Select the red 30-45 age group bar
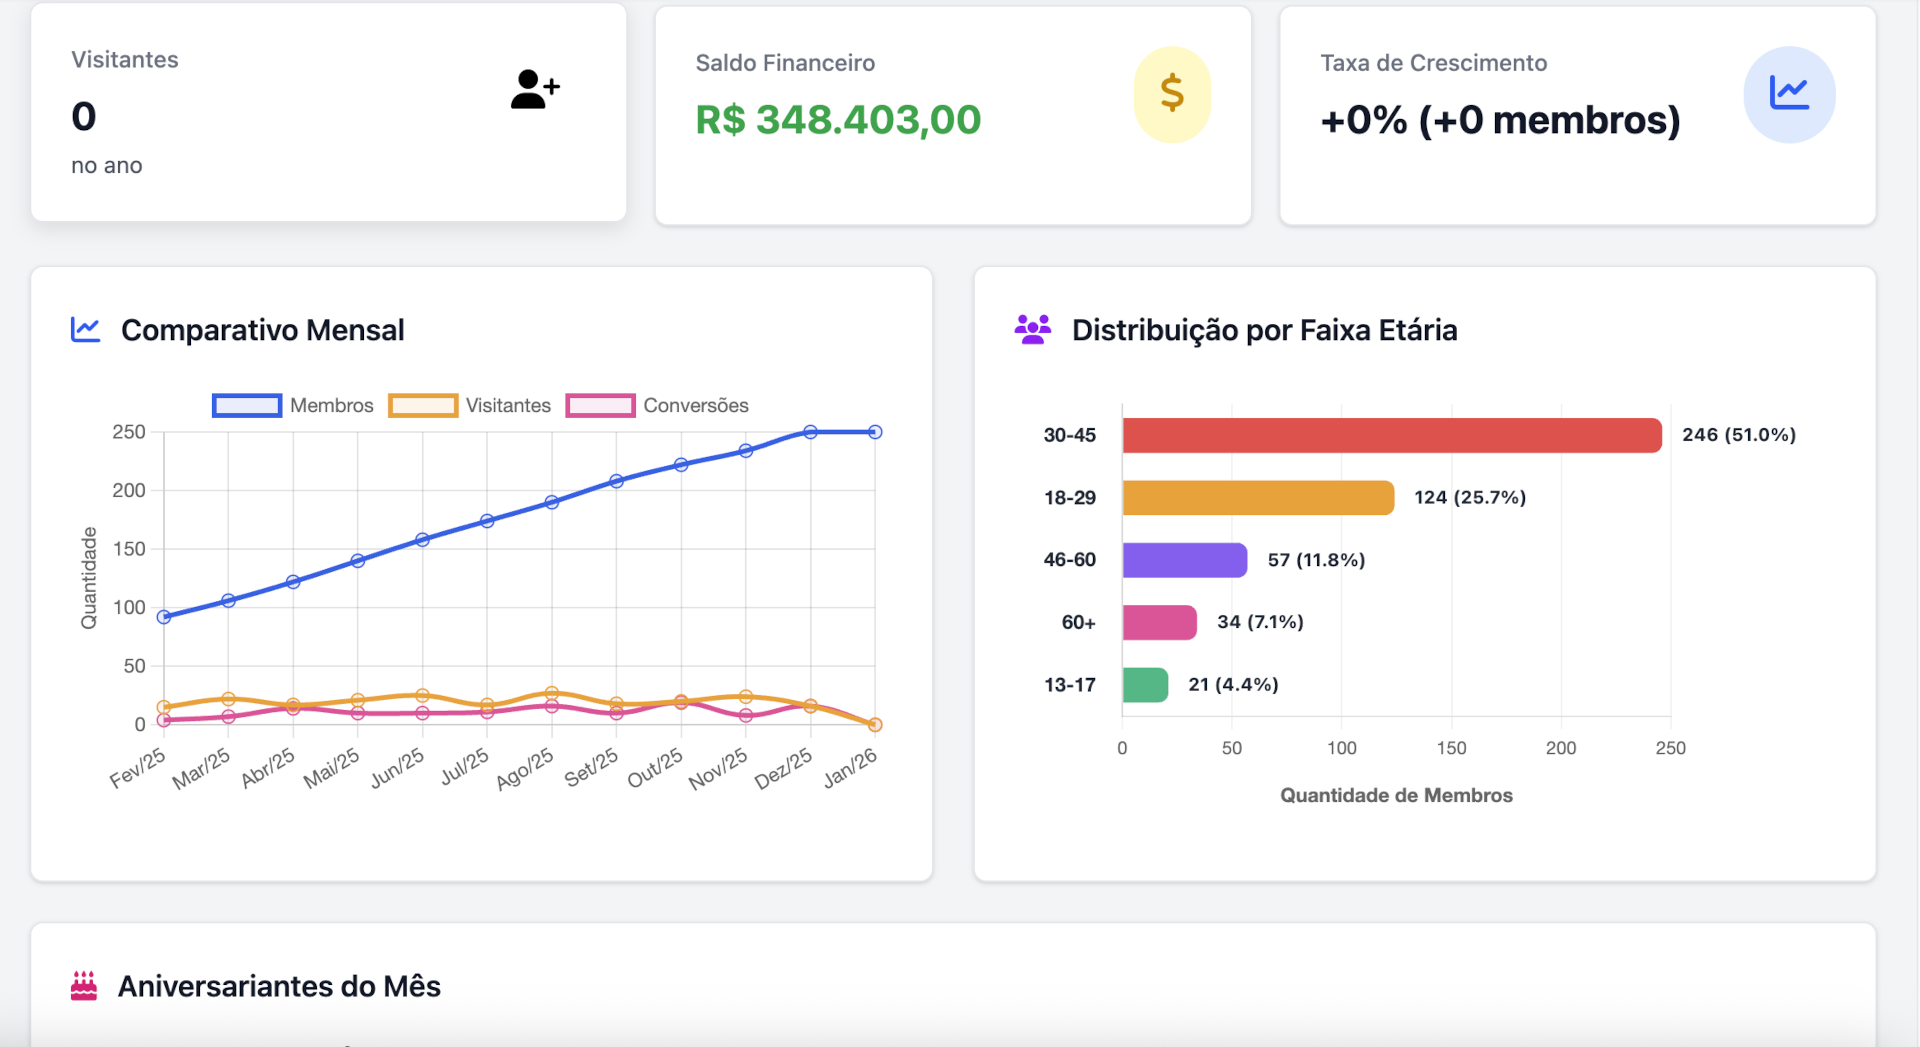This screenshot has width=1920, height=1047. 1390,435
